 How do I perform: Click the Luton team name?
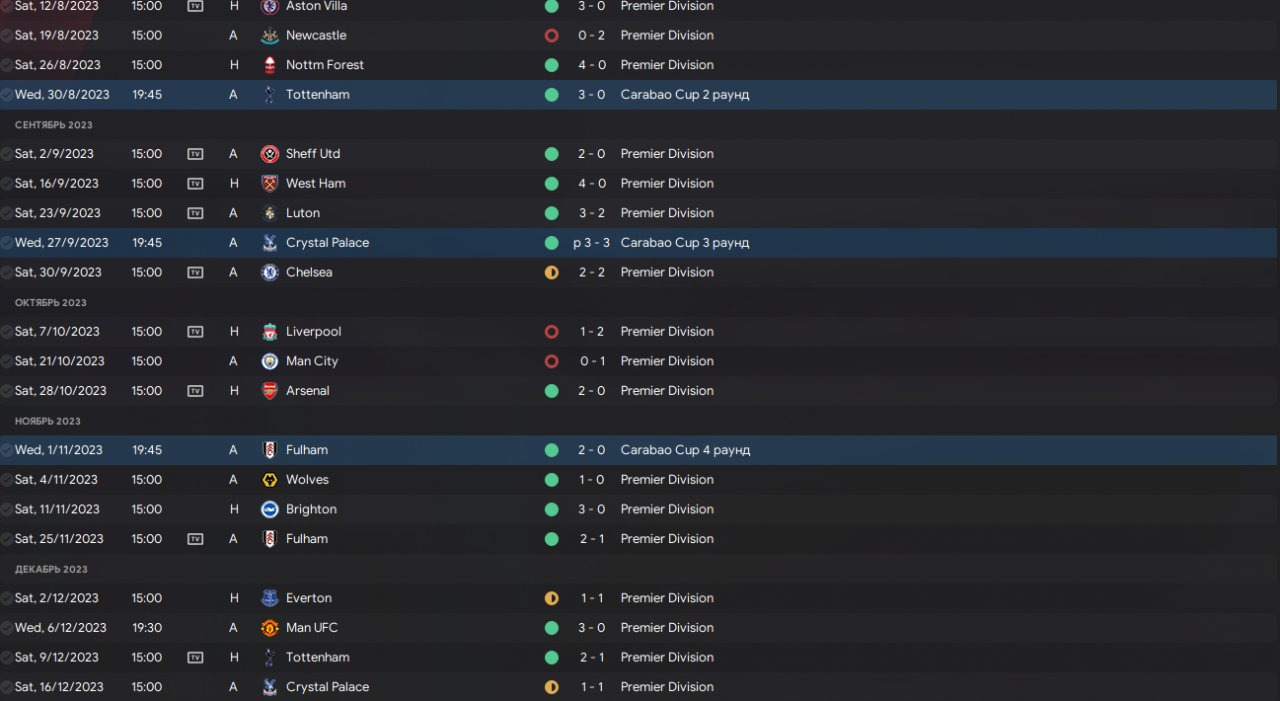click(x=303, y=213)
